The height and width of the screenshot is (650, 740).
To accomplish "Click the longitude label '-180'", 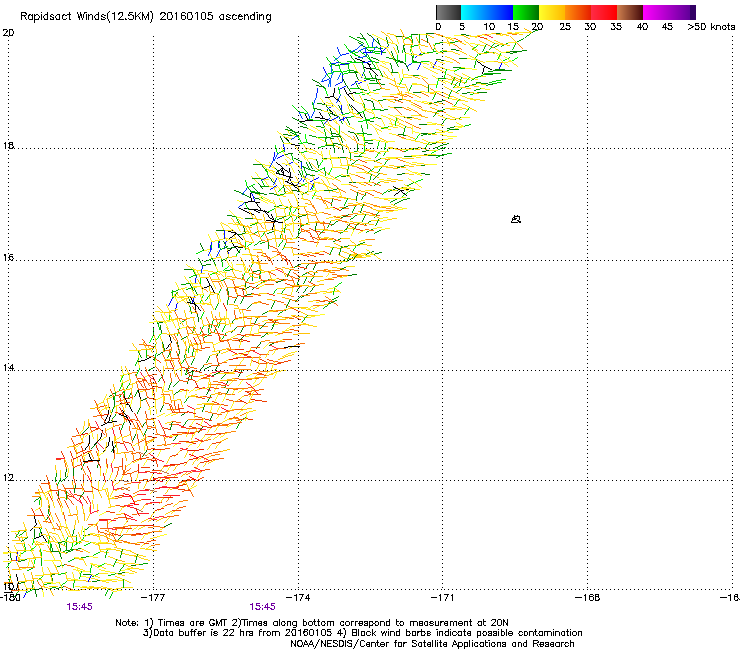I will pyautogui.click(x=10, y=598).
